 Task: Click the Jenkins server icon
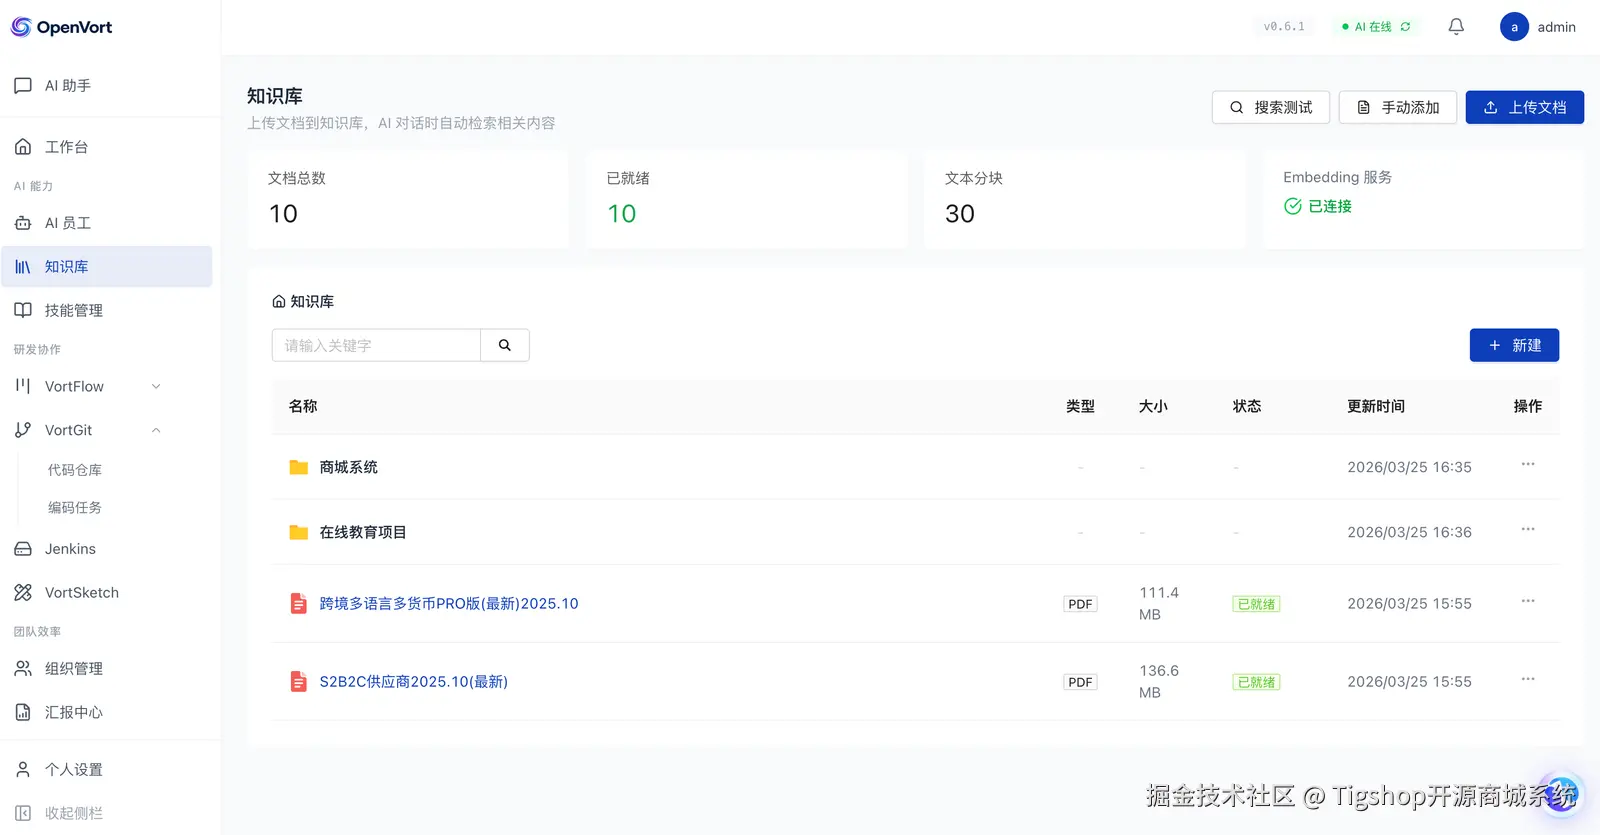point(23,549)
